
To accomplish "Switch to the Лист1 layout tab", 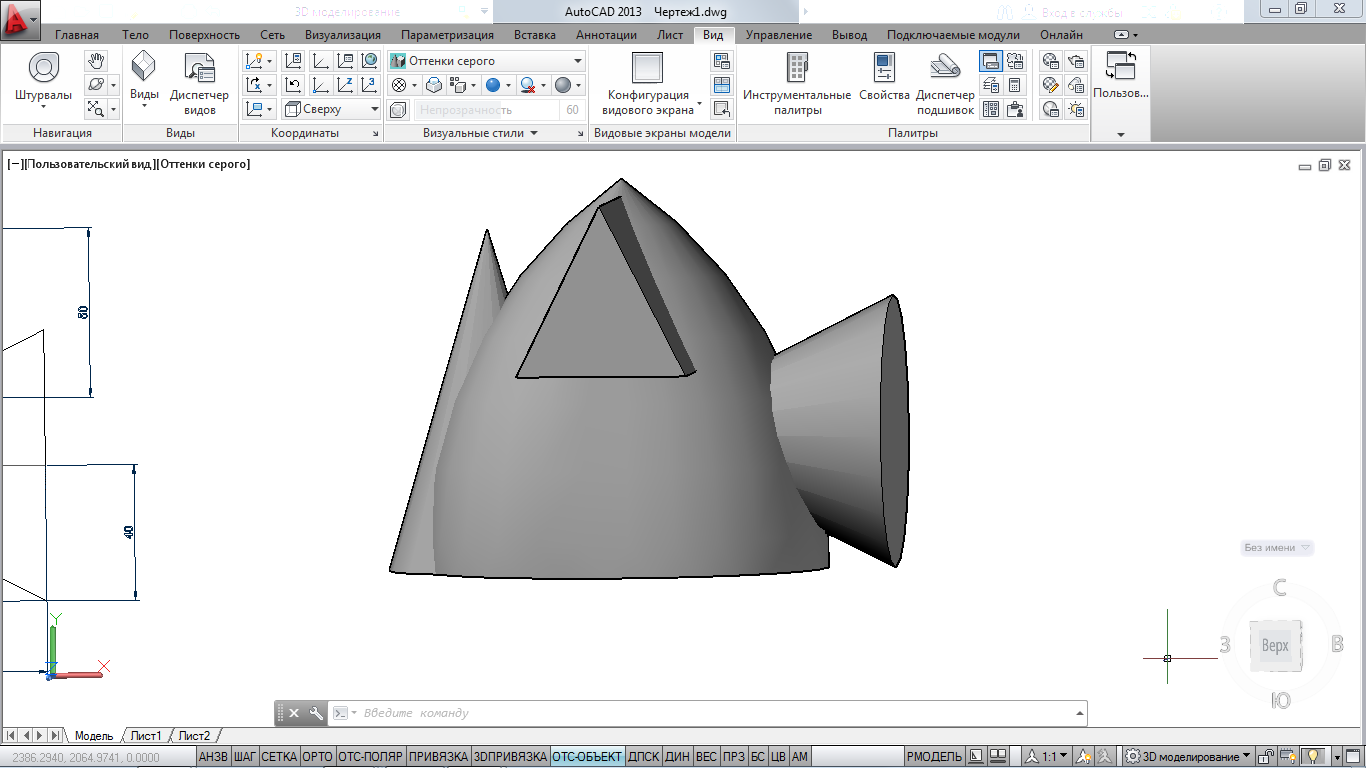I will point(146,736).
